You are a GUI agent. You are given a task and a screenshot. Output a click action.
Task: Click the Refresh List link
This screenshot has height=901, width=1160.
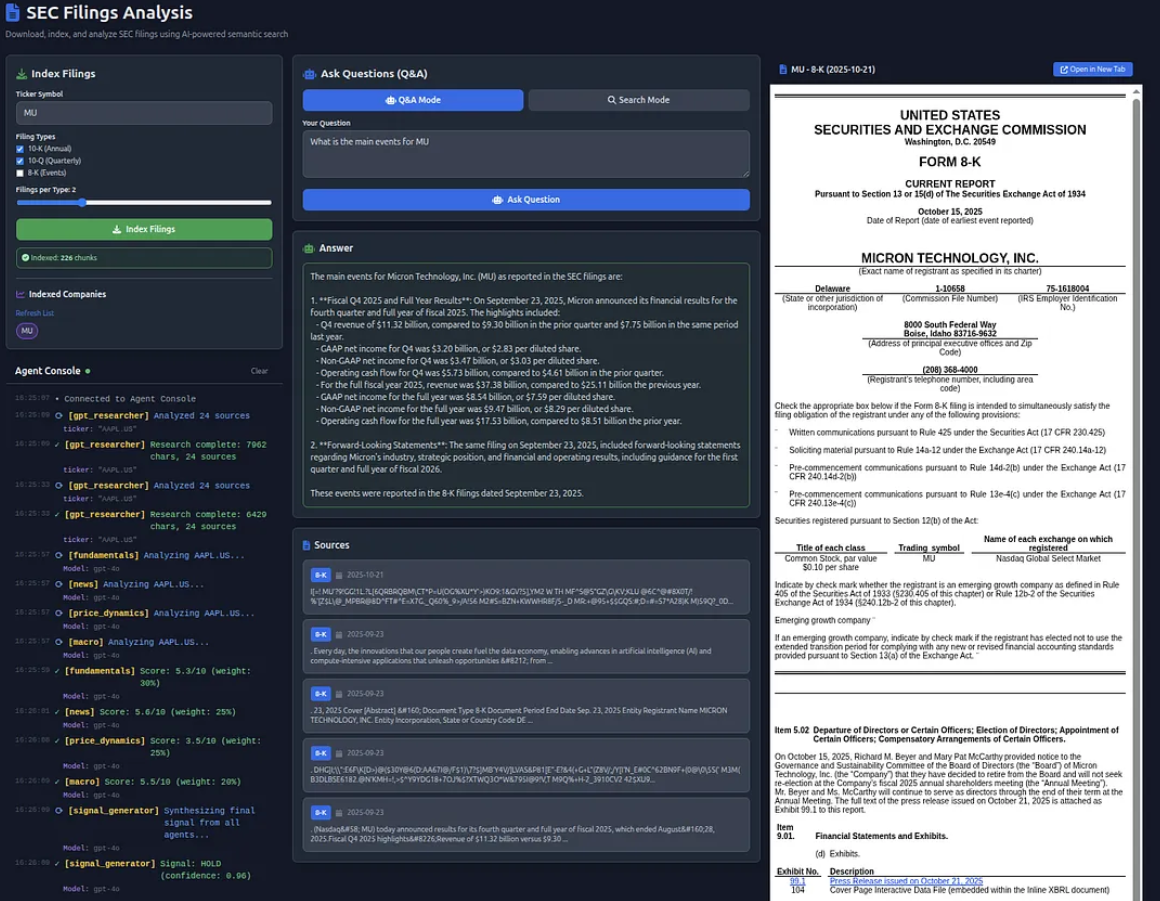tap(35, 313)
